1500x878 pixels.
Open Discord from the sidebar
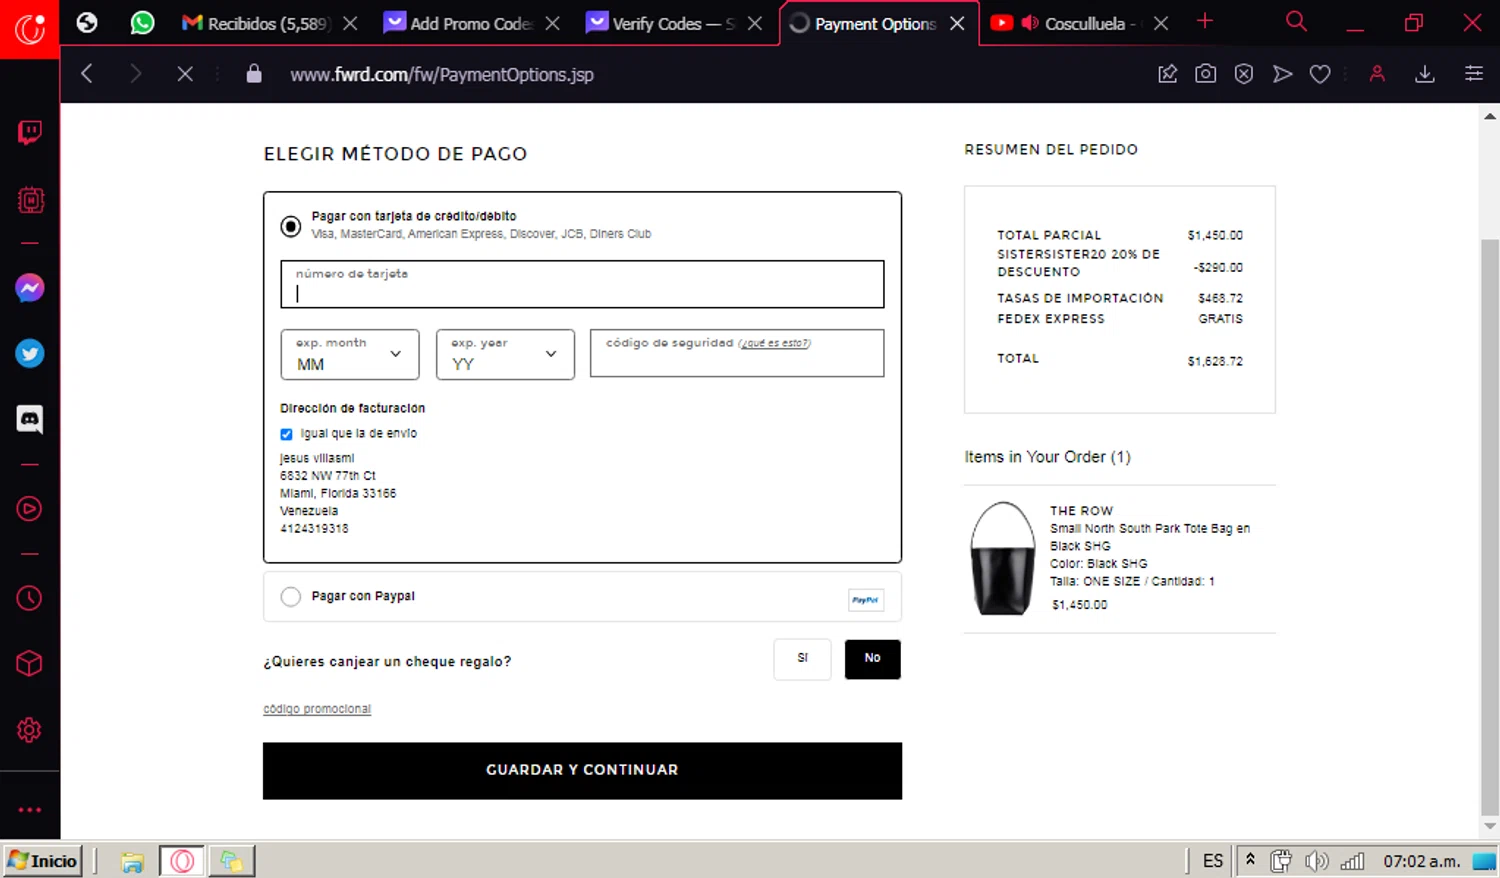30,419
